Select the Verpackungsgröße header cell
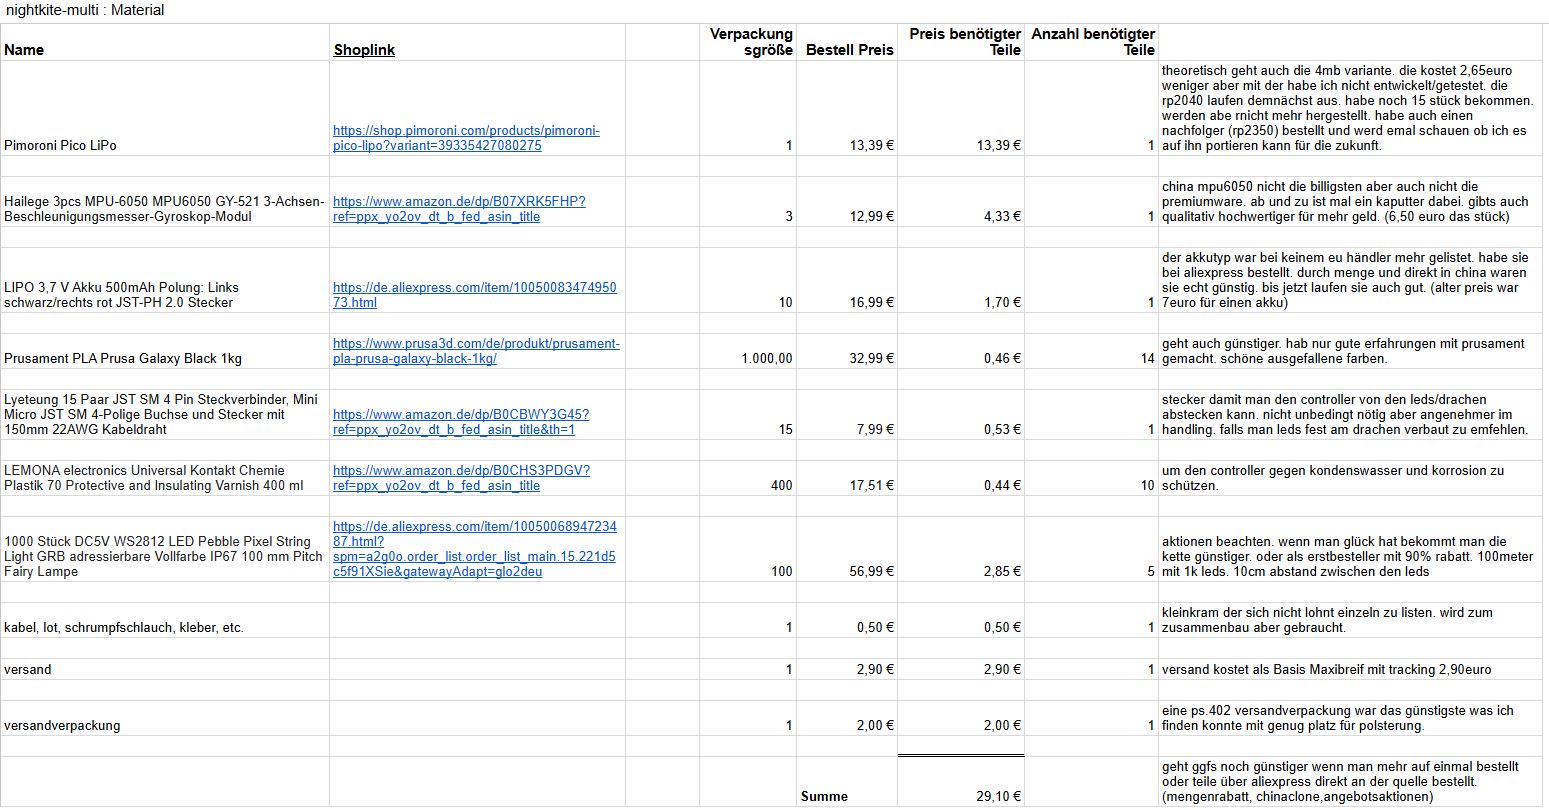Screen dimensions: 1549x810 point(750,42)
